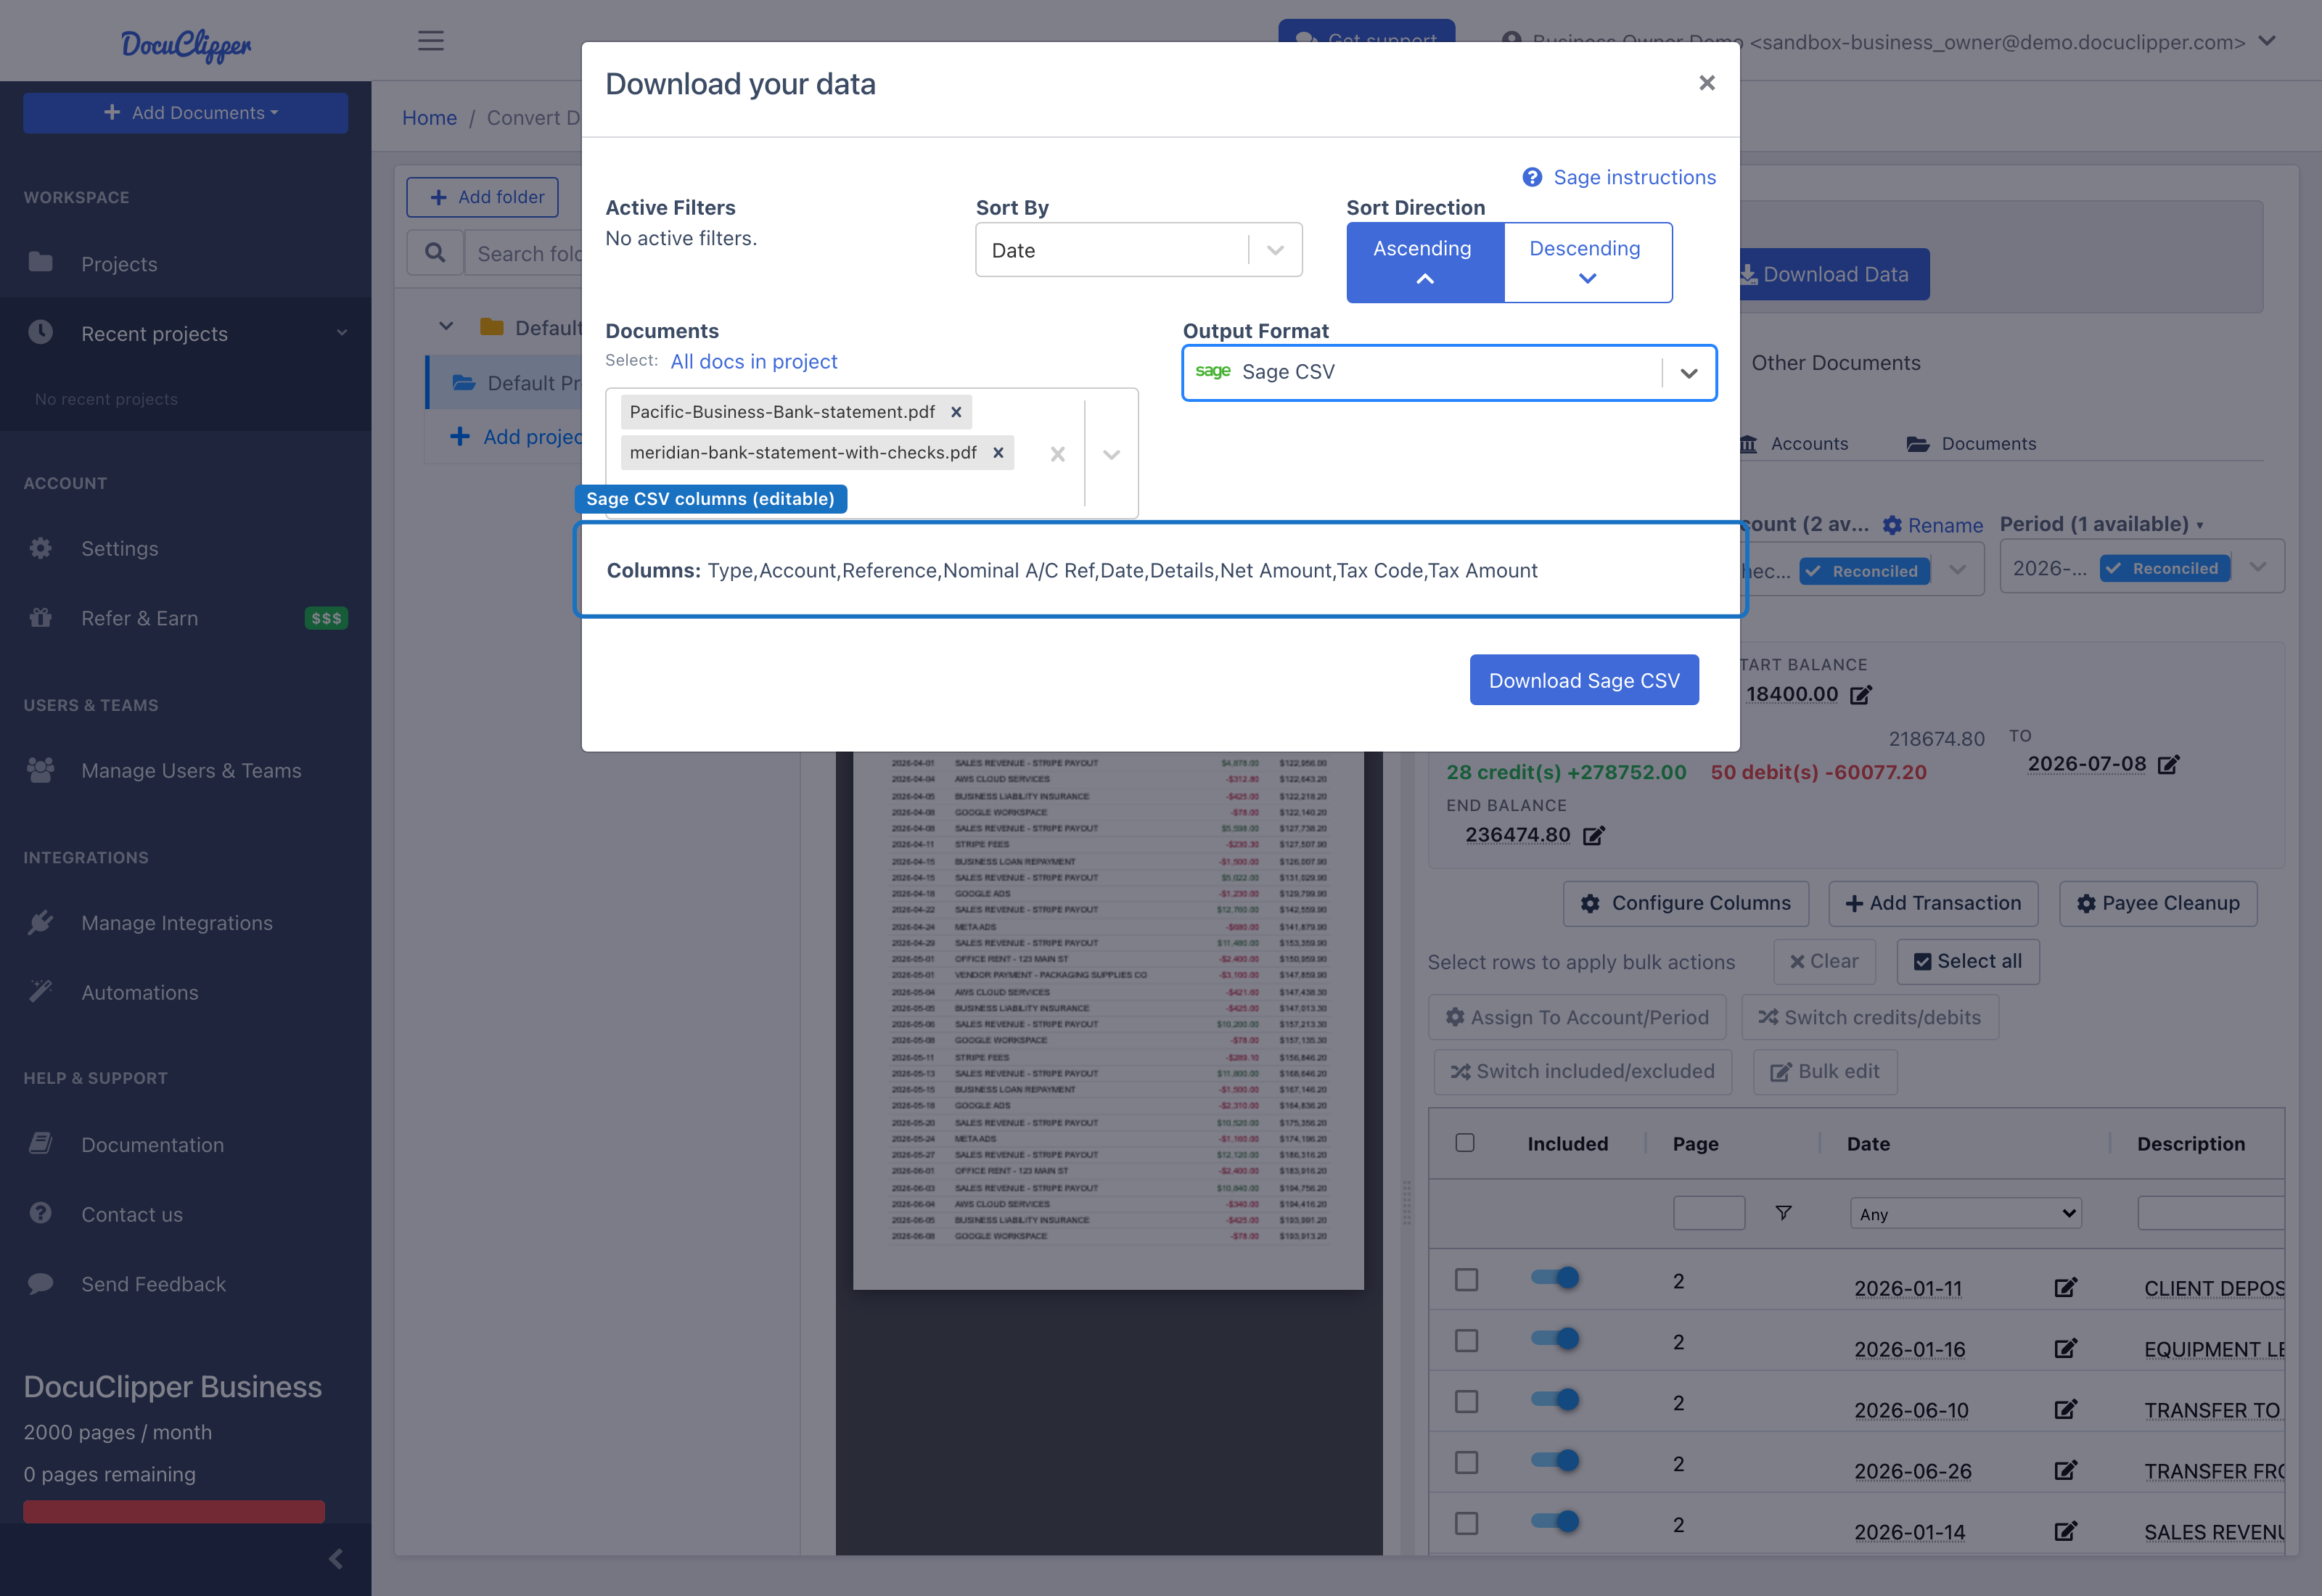Click Assign To Account/Period button
The width and height of the screenshot is (2322, 1596).
[1576, 1017]
